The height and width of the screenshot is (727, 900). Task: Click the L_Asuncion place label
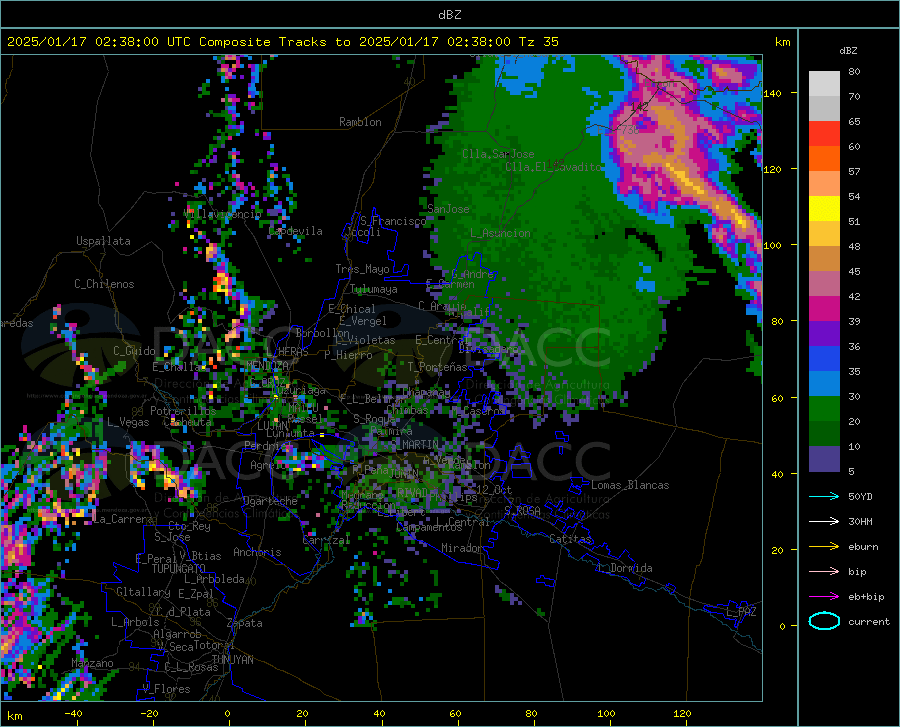point(500,233)
